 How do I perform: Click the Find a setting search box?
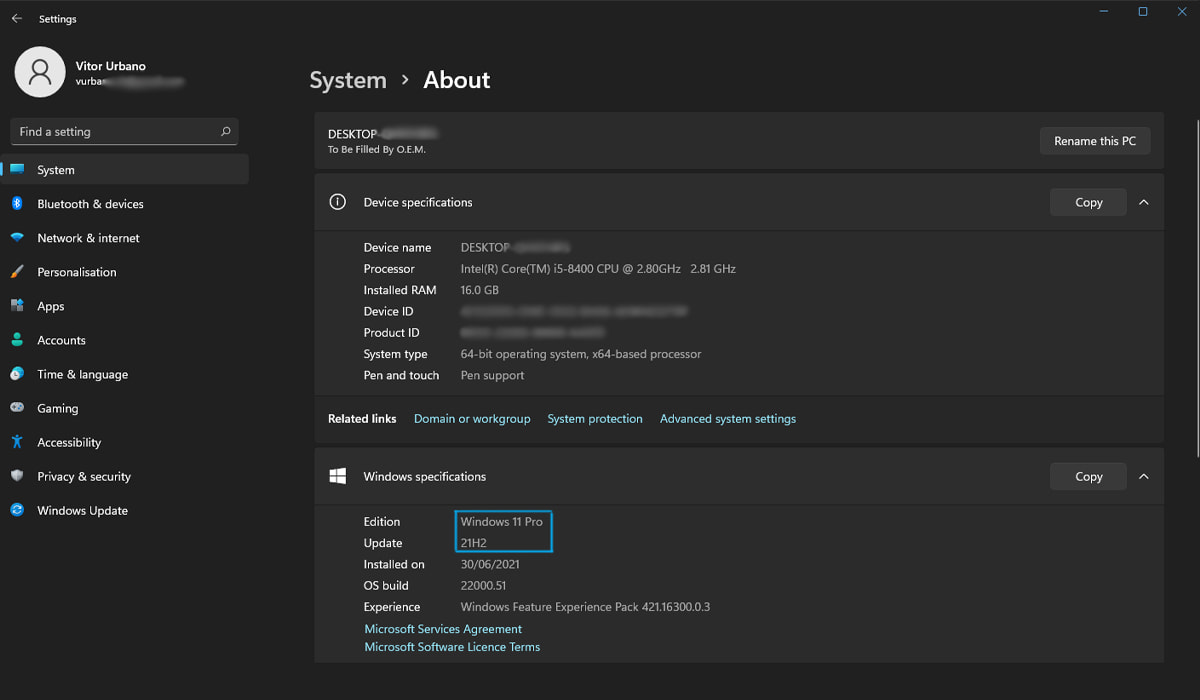(115, 132)
